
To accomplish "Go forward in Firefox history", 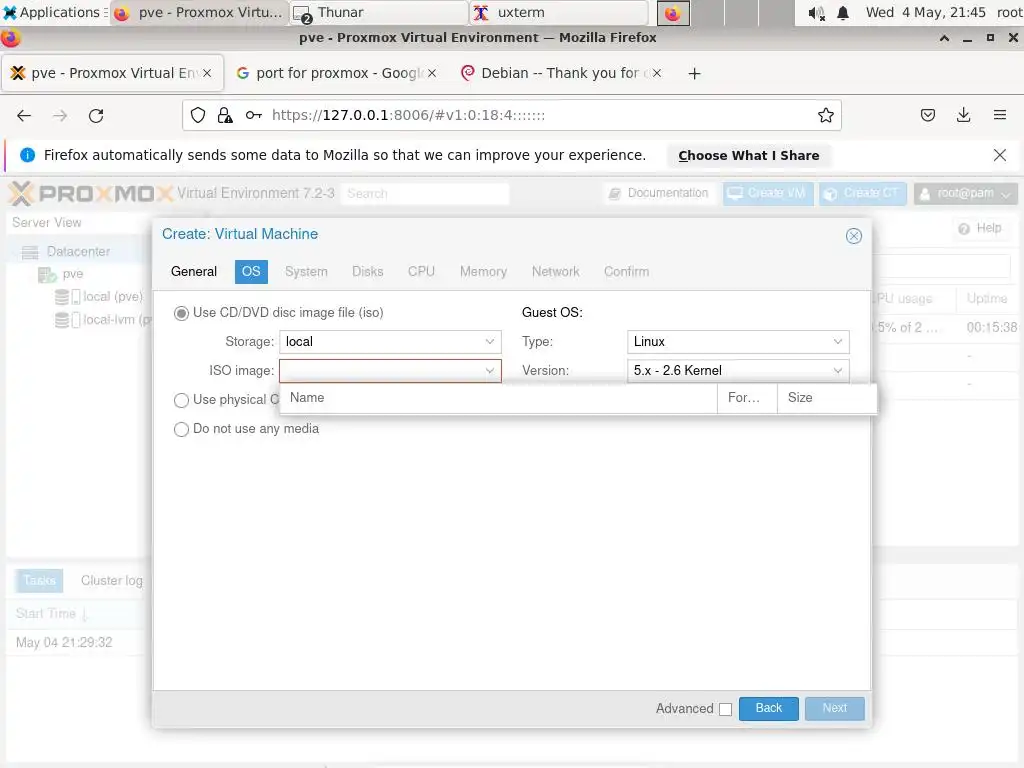I will coord(60,116).
